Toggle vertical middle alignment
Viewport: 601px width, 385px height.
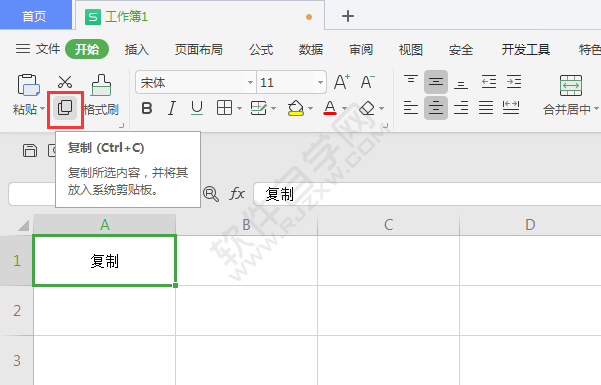436,82
